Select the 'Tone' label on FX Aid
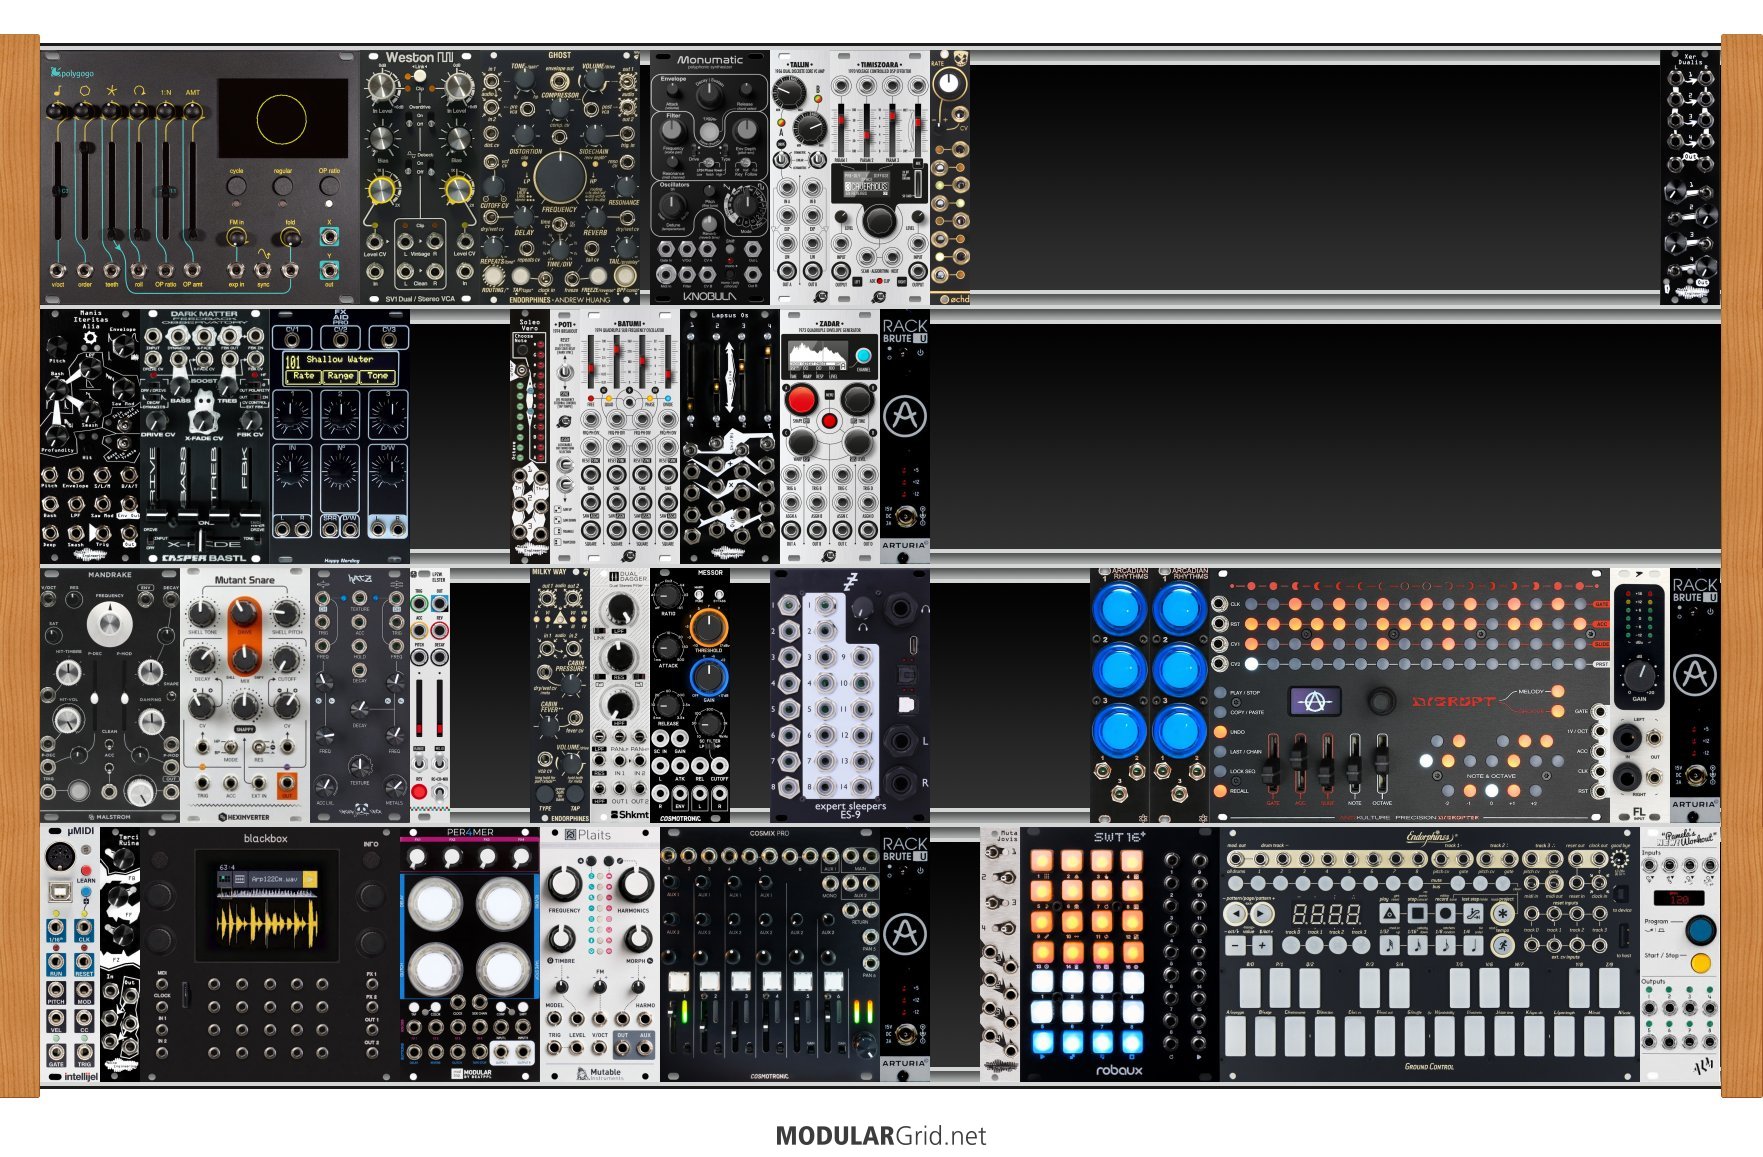 (377, 376)
